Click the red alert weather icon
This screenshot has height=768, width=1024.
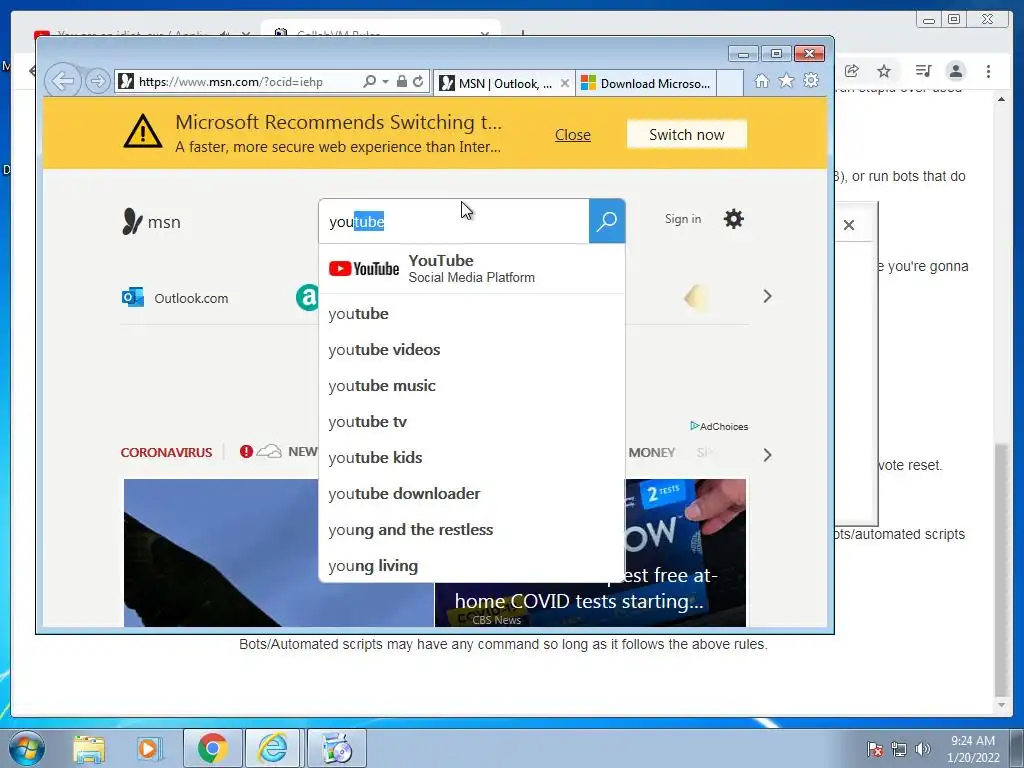(246, 451)
